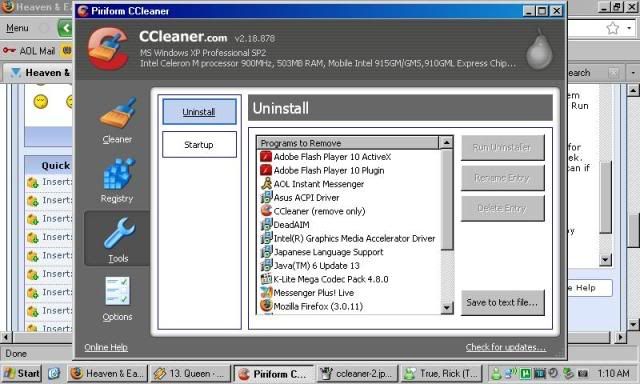This screenshot has height=384, width=640.
Task: Open the Options section in CCleaner sidebar
Action: pyautogui.click(x=117, y=299)
